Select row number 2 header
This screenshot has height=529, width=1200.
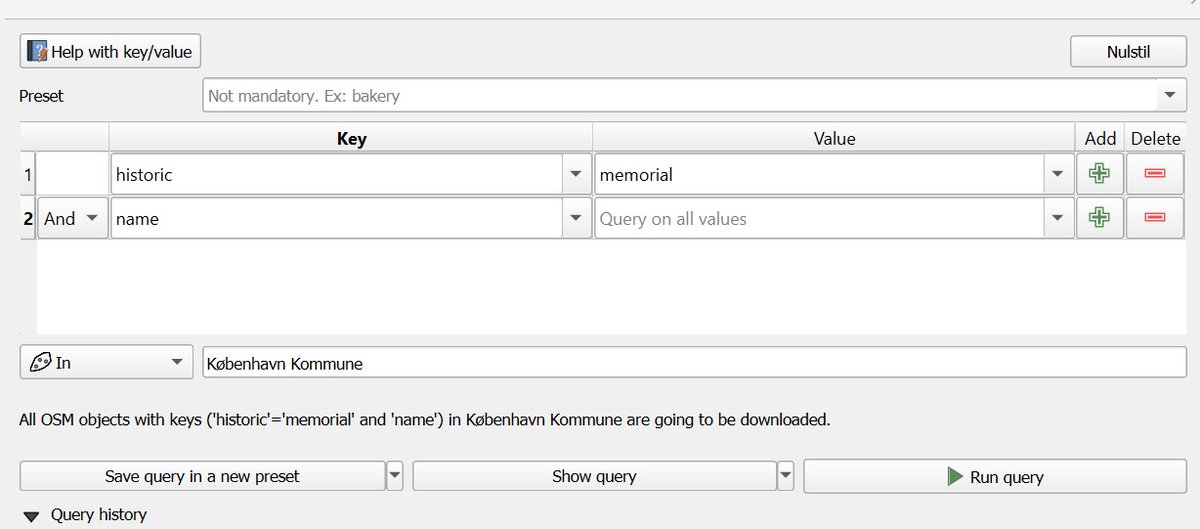tap(28, 218)
